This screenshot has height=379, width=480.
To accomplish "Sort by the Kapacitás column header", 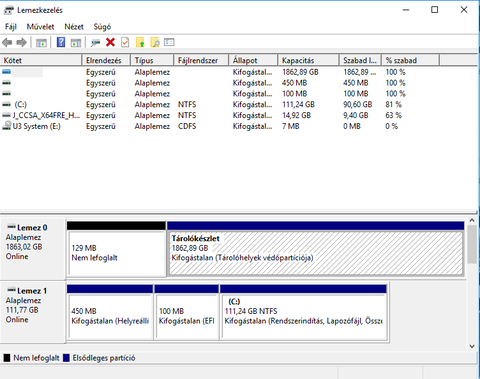I will [309, 60].
